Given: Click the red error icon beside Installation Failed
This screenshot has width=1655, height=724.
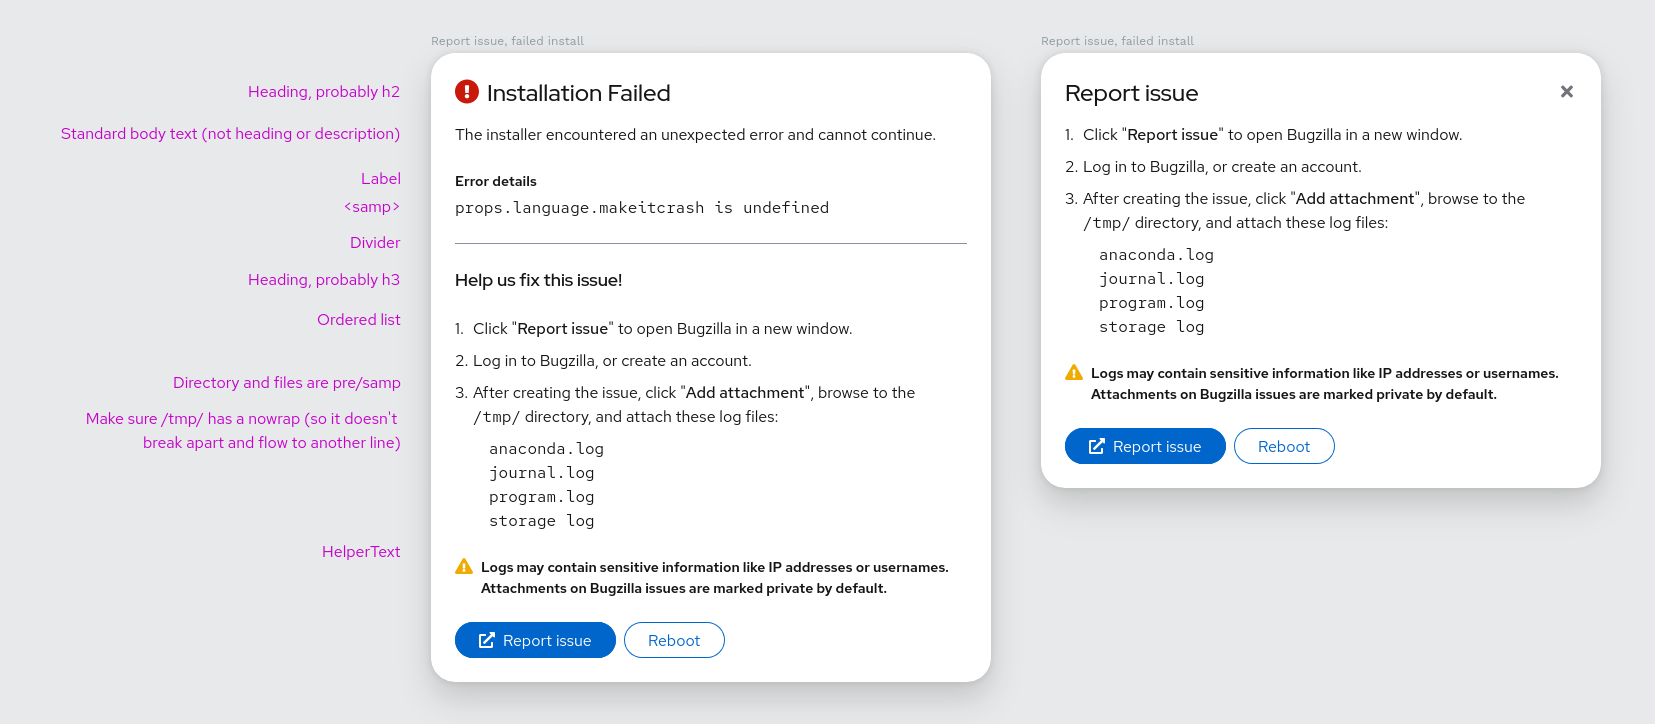Looking at the screenshot, I should click(x=467, y=92).
